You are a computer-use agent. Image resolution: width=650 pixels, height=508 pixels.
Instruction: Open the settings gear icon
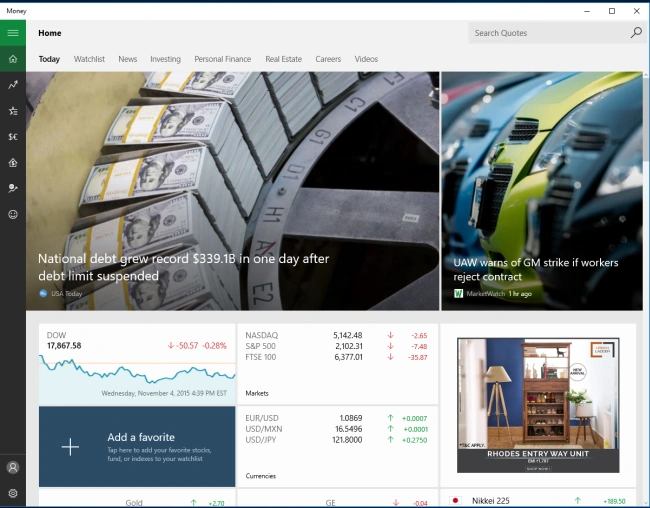13,493
